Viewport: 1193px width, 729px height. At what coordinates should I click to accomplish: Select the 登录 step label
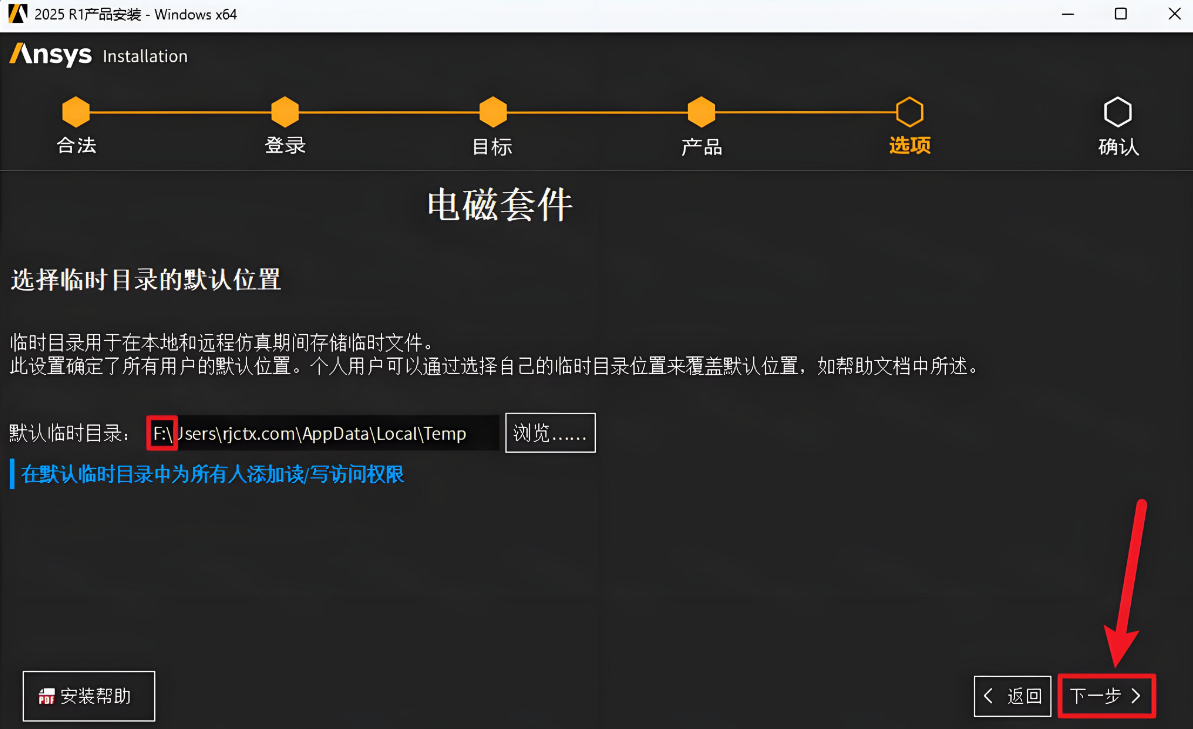pyautogui.click(x=285, y=145)
